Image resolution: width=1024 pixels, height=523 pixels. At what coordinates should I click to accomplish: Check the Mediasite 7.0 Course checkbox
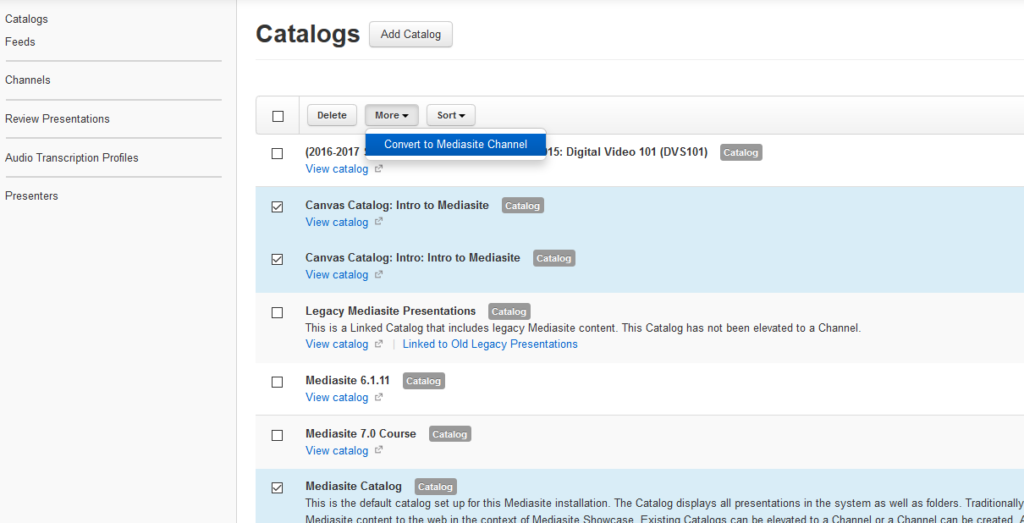click(277, 436)
